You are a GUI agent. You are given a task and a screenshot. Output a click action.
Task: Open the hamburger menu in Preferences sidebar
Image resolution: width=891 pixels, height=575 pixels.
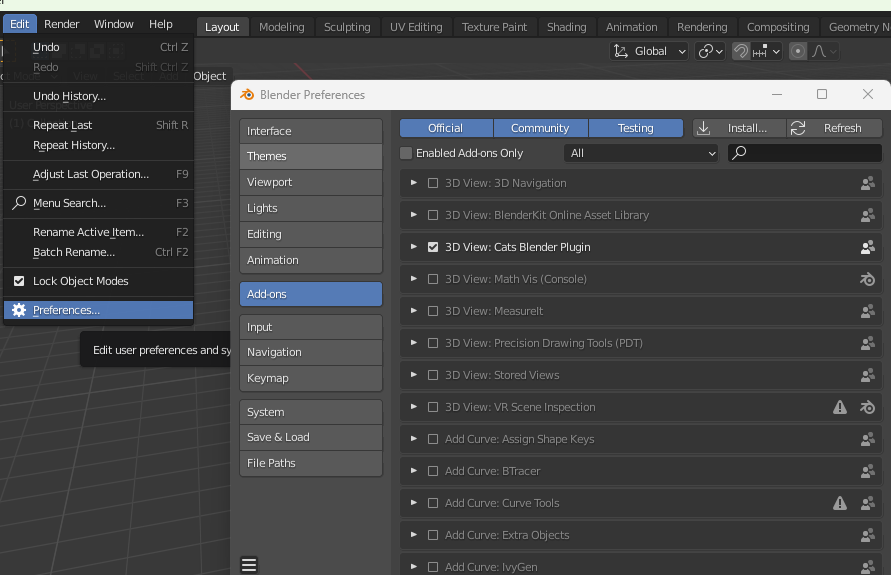coord(249,564)
